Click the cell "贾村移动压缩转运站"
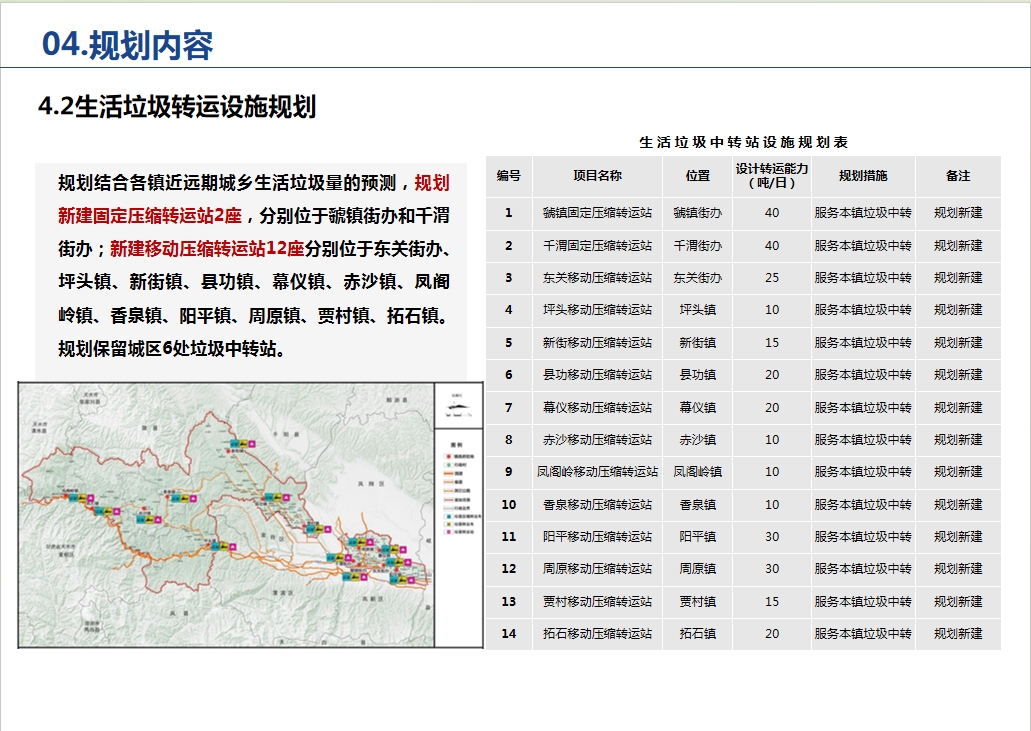Screen dimensions: 1031x731 pyautogui.click(x=597, y=601)
